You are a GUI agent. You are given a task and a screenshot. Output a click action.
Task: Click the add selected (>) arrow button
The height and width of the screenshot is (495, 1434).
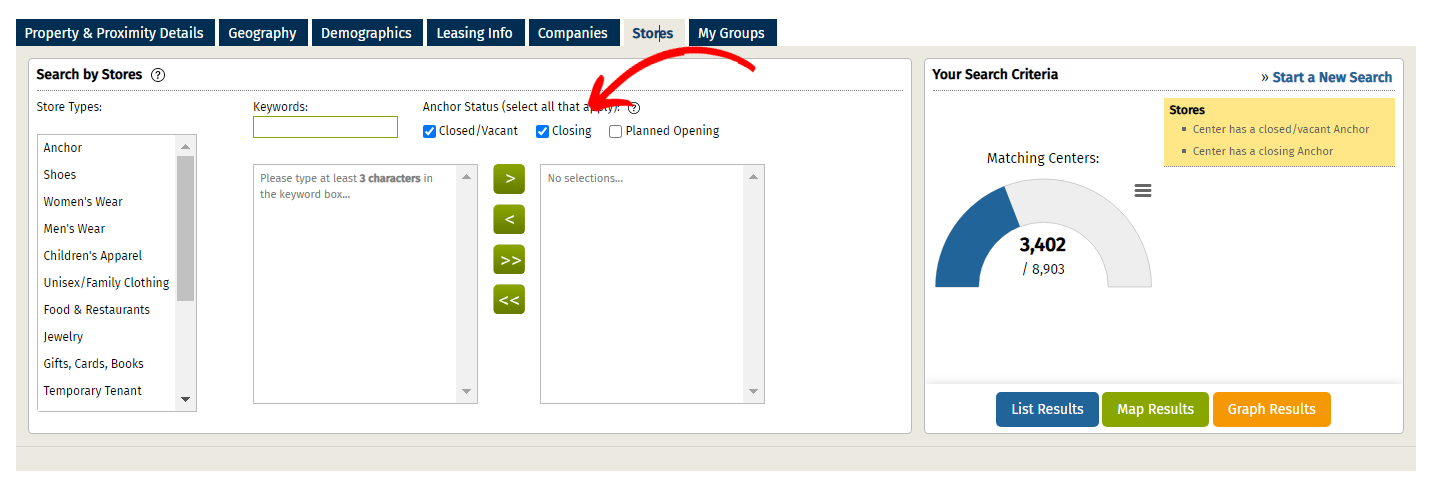(x=509, y=179)
